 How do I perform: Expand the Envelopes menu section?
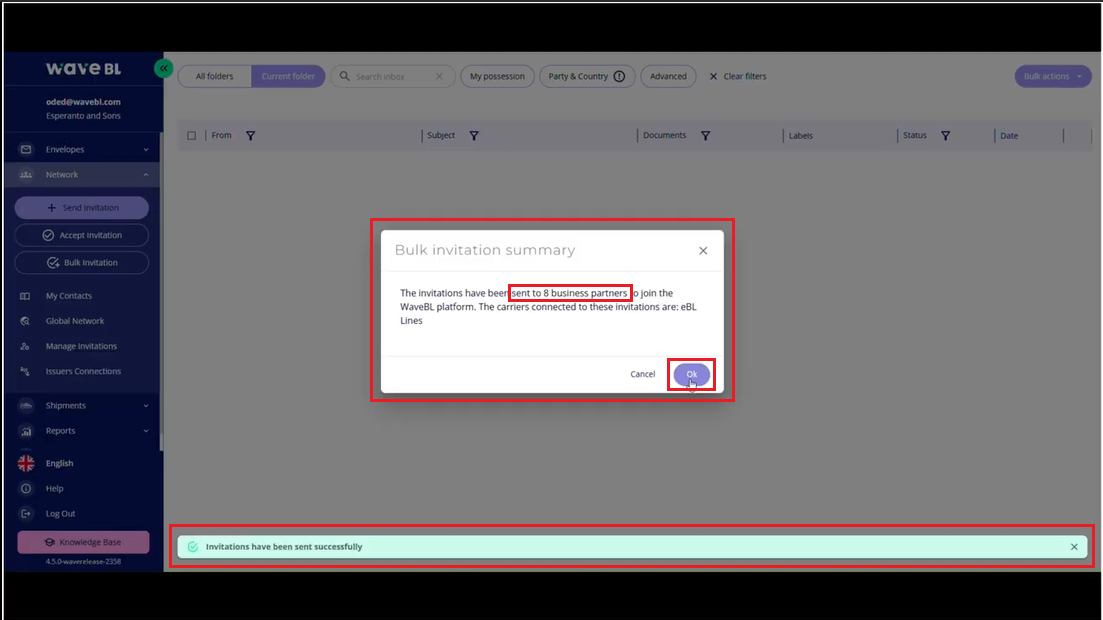[x=146, y=149]
